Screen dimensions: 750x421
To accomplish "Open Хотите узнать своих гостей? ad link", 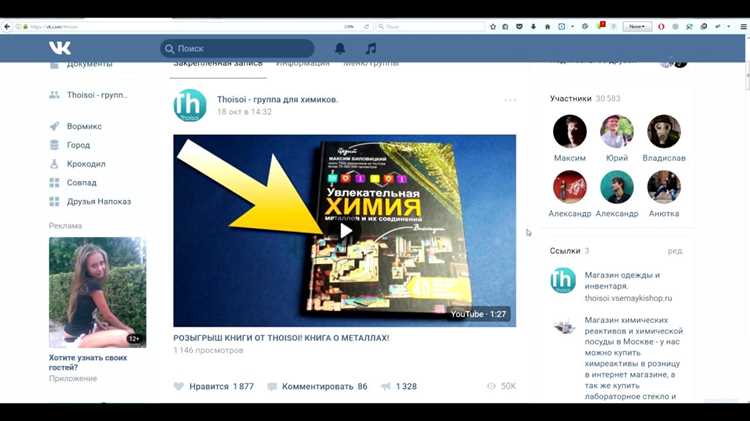I will [x=88, y=363].
